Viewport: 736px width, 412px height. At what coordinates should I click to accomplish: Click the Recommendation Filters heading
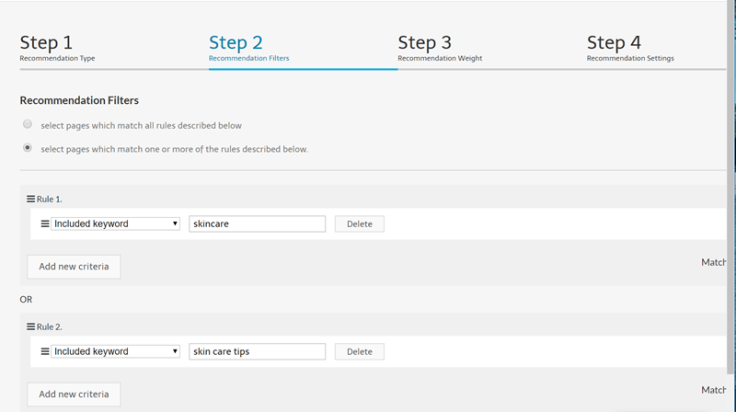pos(79,100)
